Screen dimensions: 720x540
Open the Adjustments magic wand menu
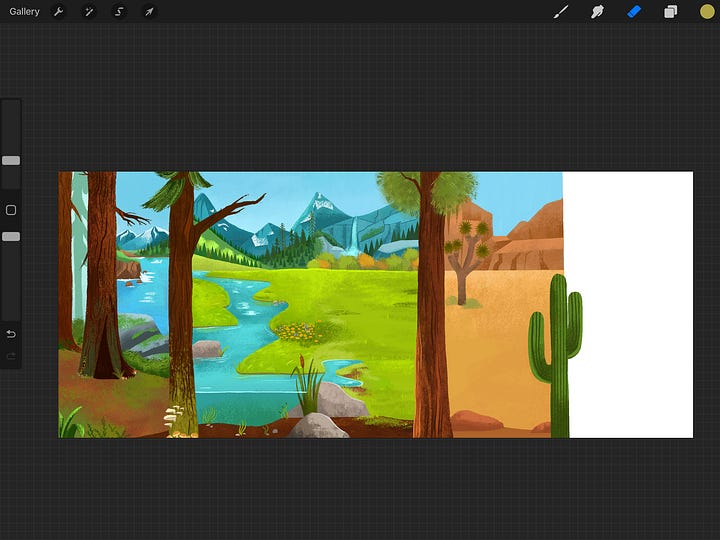pos(89,11)
